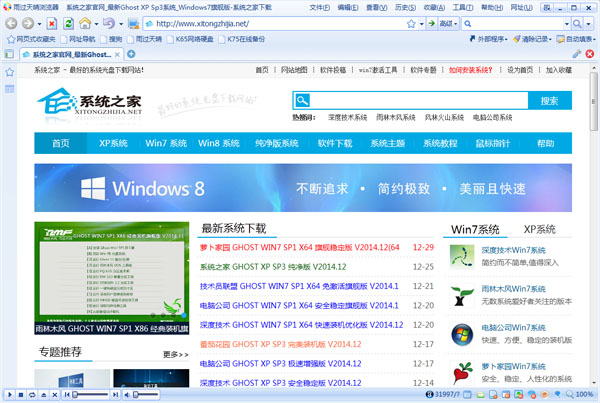Click the website search input field
This screenshot has height=403, width=600.
[419, 101]
